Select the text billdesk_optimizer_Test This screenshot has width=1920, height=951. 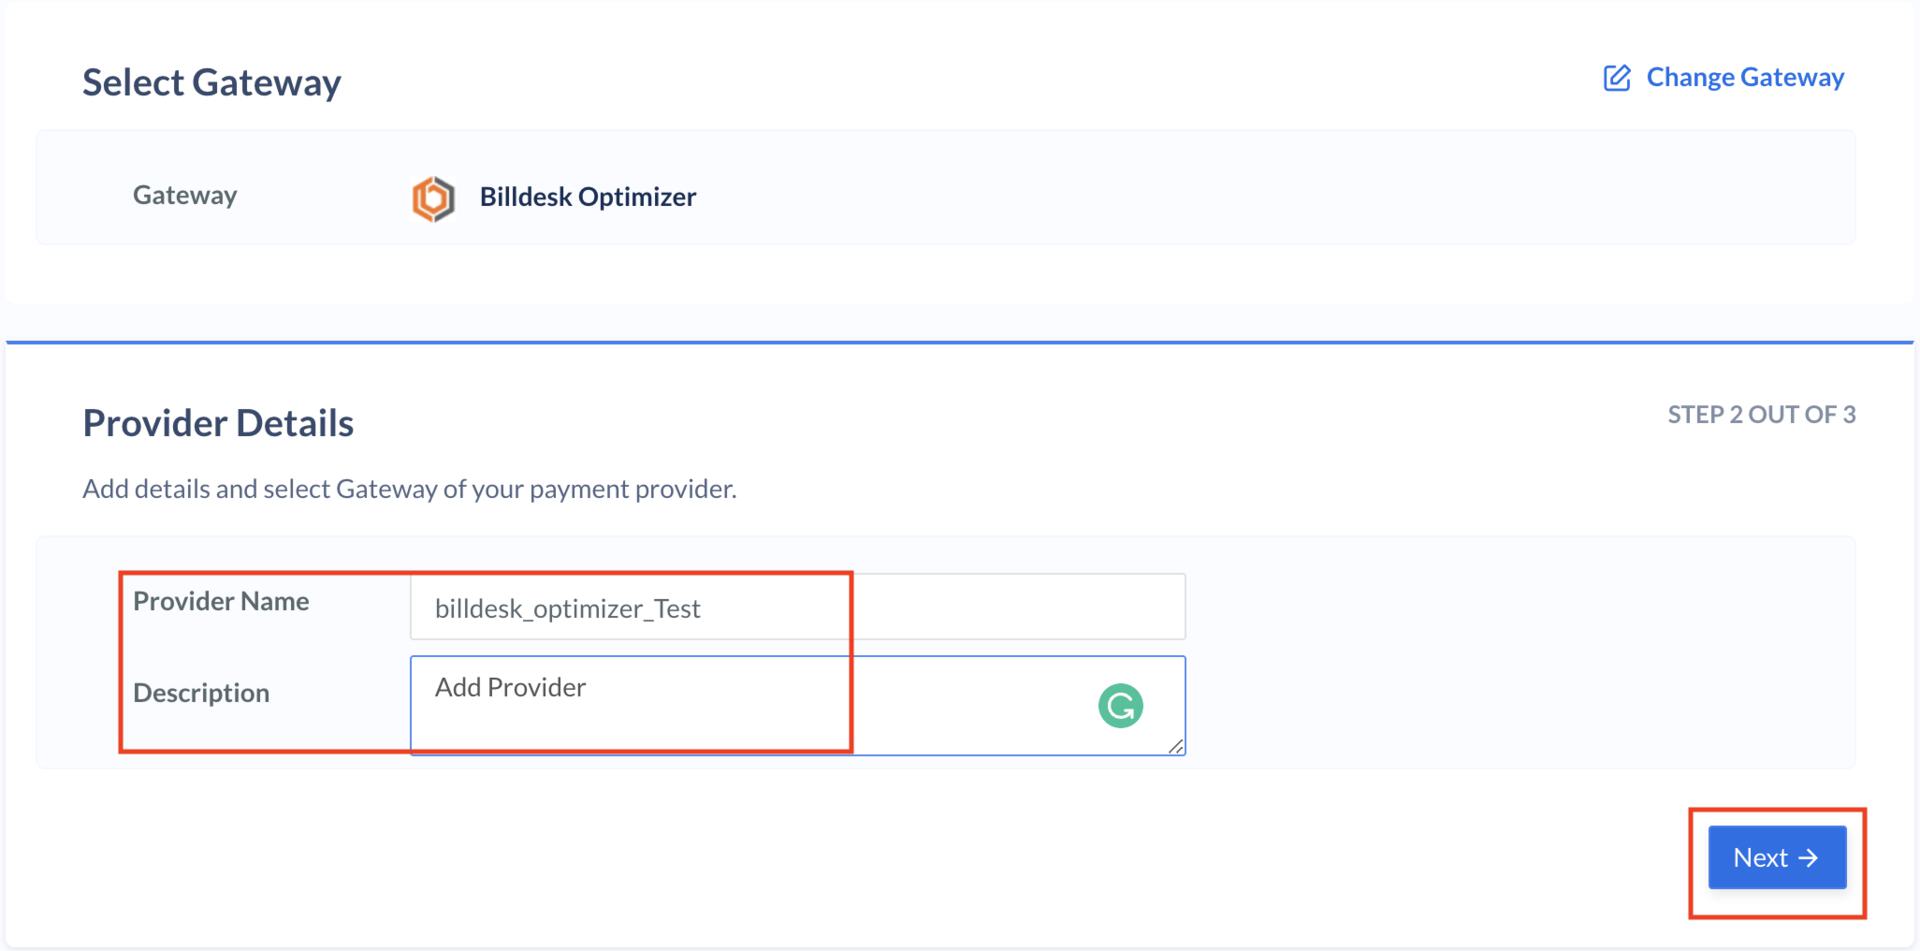(x=567, y=608)
